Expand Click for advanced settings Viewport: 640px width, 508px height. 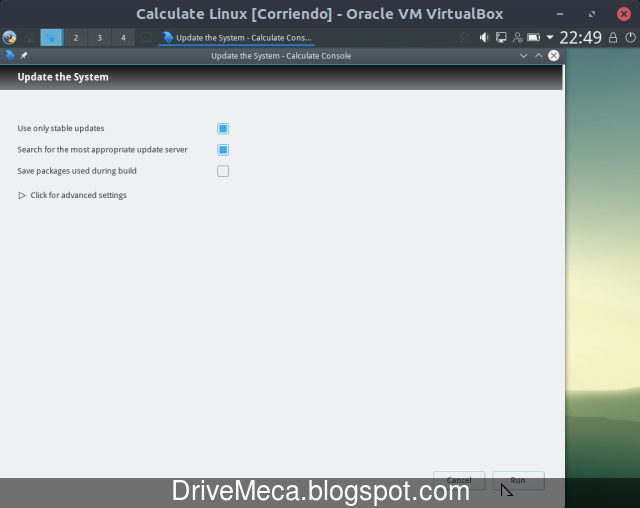point(72,195)
